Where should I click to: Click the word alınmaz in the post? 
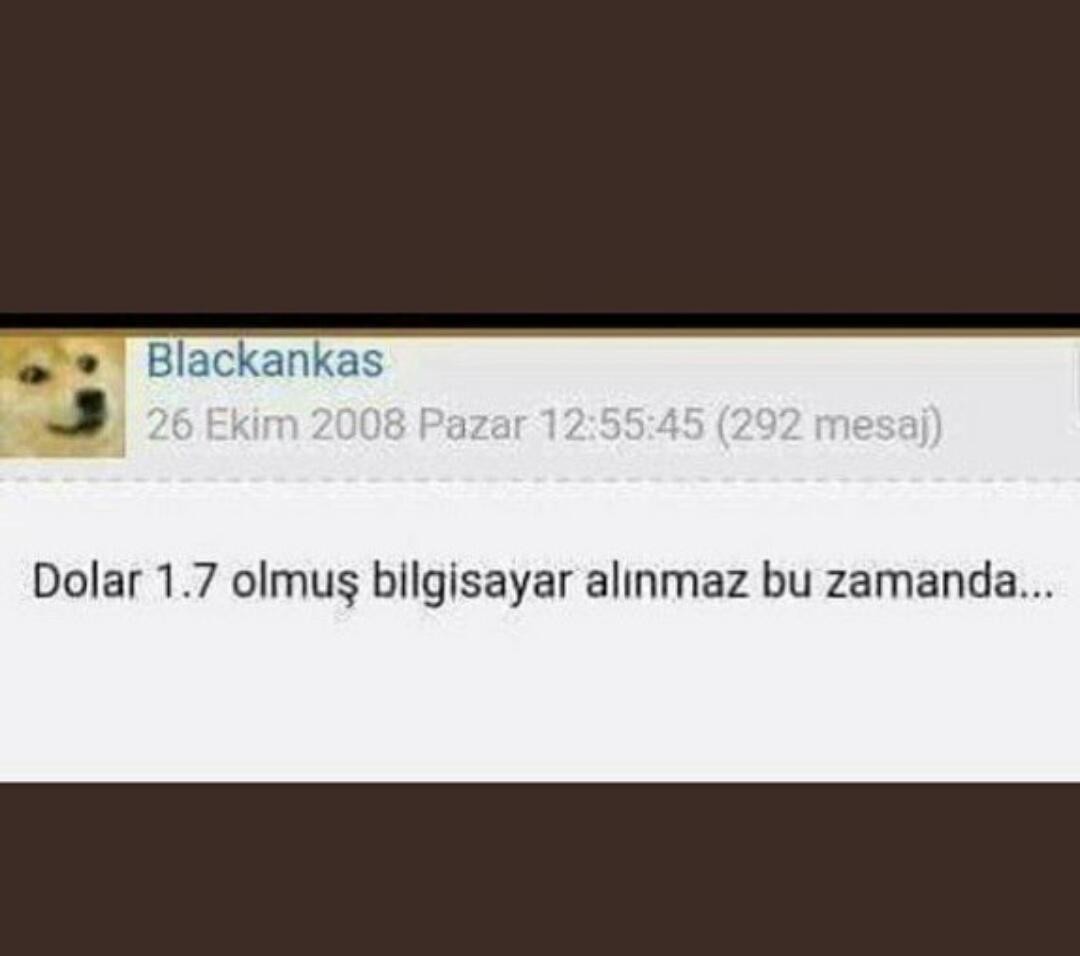[x=667, y=582]
